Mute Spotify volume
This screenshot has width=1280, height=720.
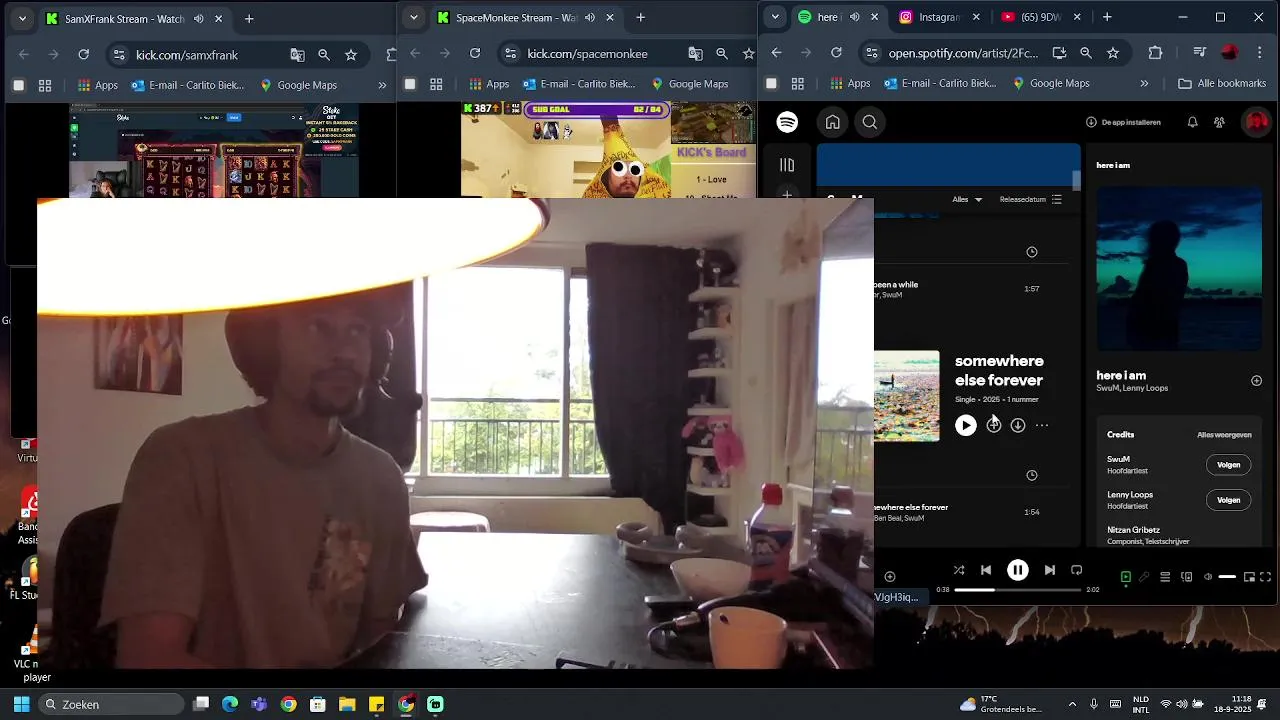click(1207, 577)
